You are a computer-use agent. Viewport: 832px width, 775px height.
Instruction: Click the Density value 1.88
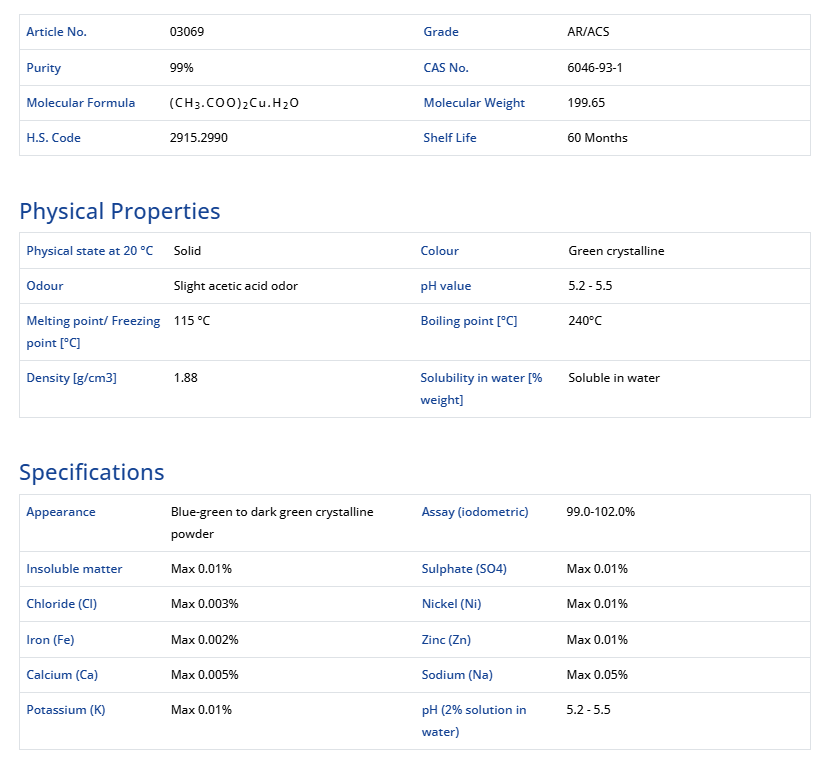click(186, 378)
